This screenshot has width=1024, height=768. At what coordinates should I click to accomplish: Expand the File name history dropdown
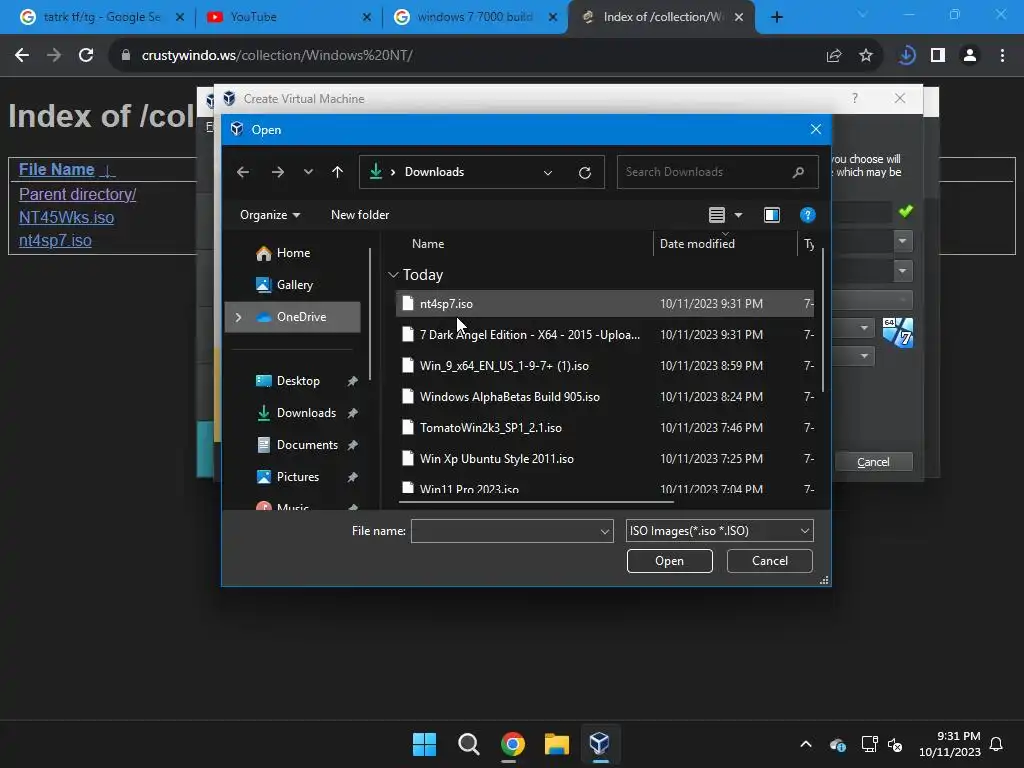(605, 532)
